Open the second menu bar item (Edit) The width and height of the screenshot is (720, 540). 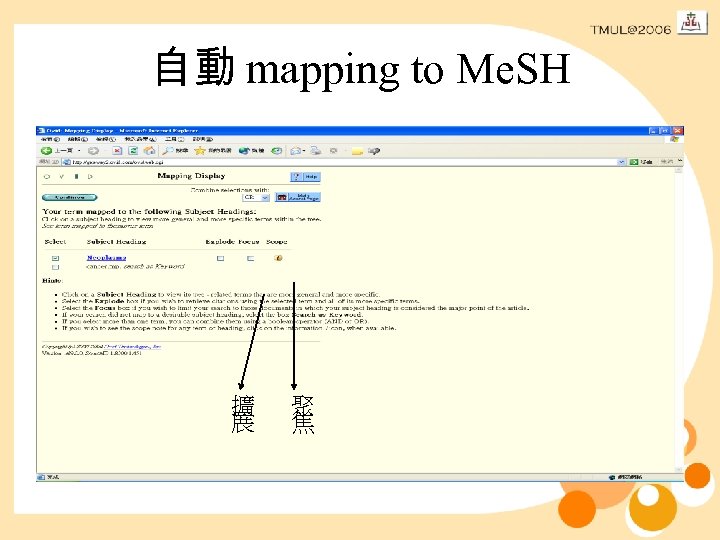point(78,139)
